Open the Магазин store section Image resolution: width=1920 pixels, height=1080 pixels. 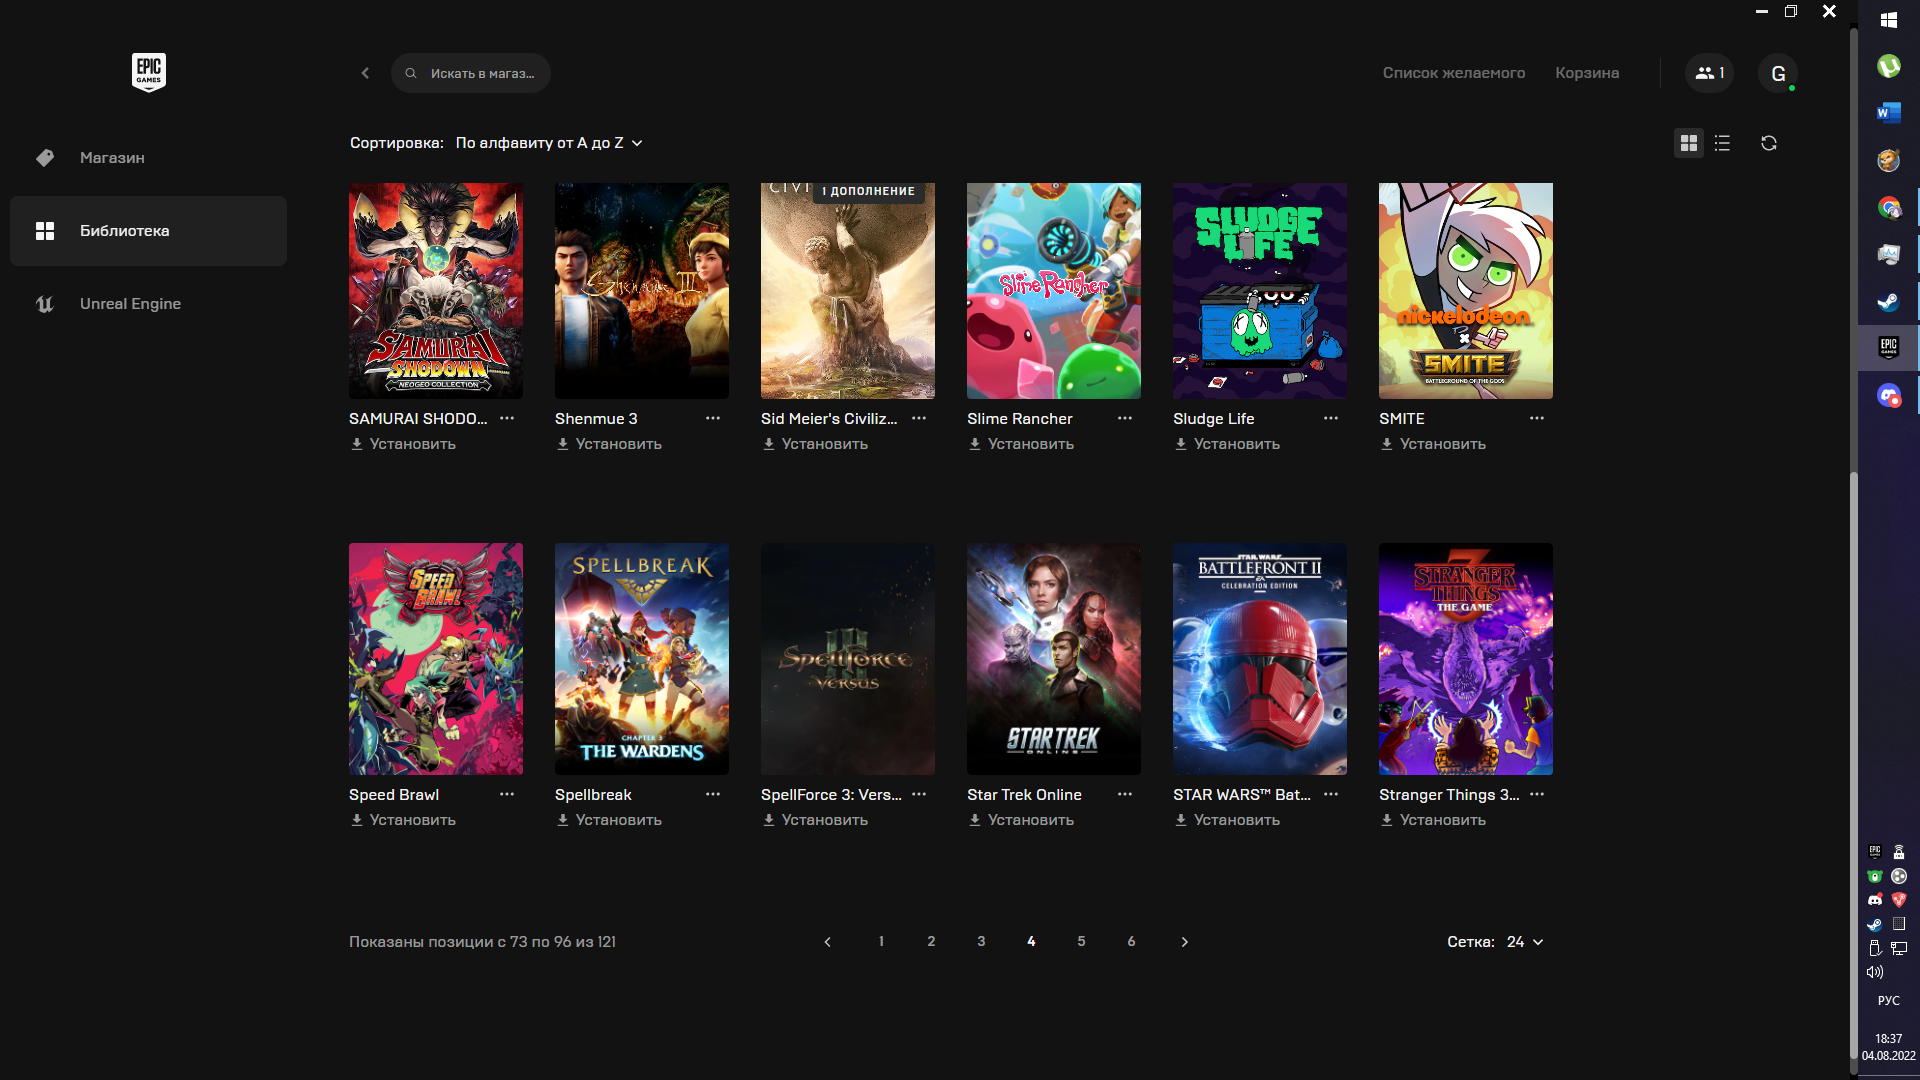click(148, 158)
